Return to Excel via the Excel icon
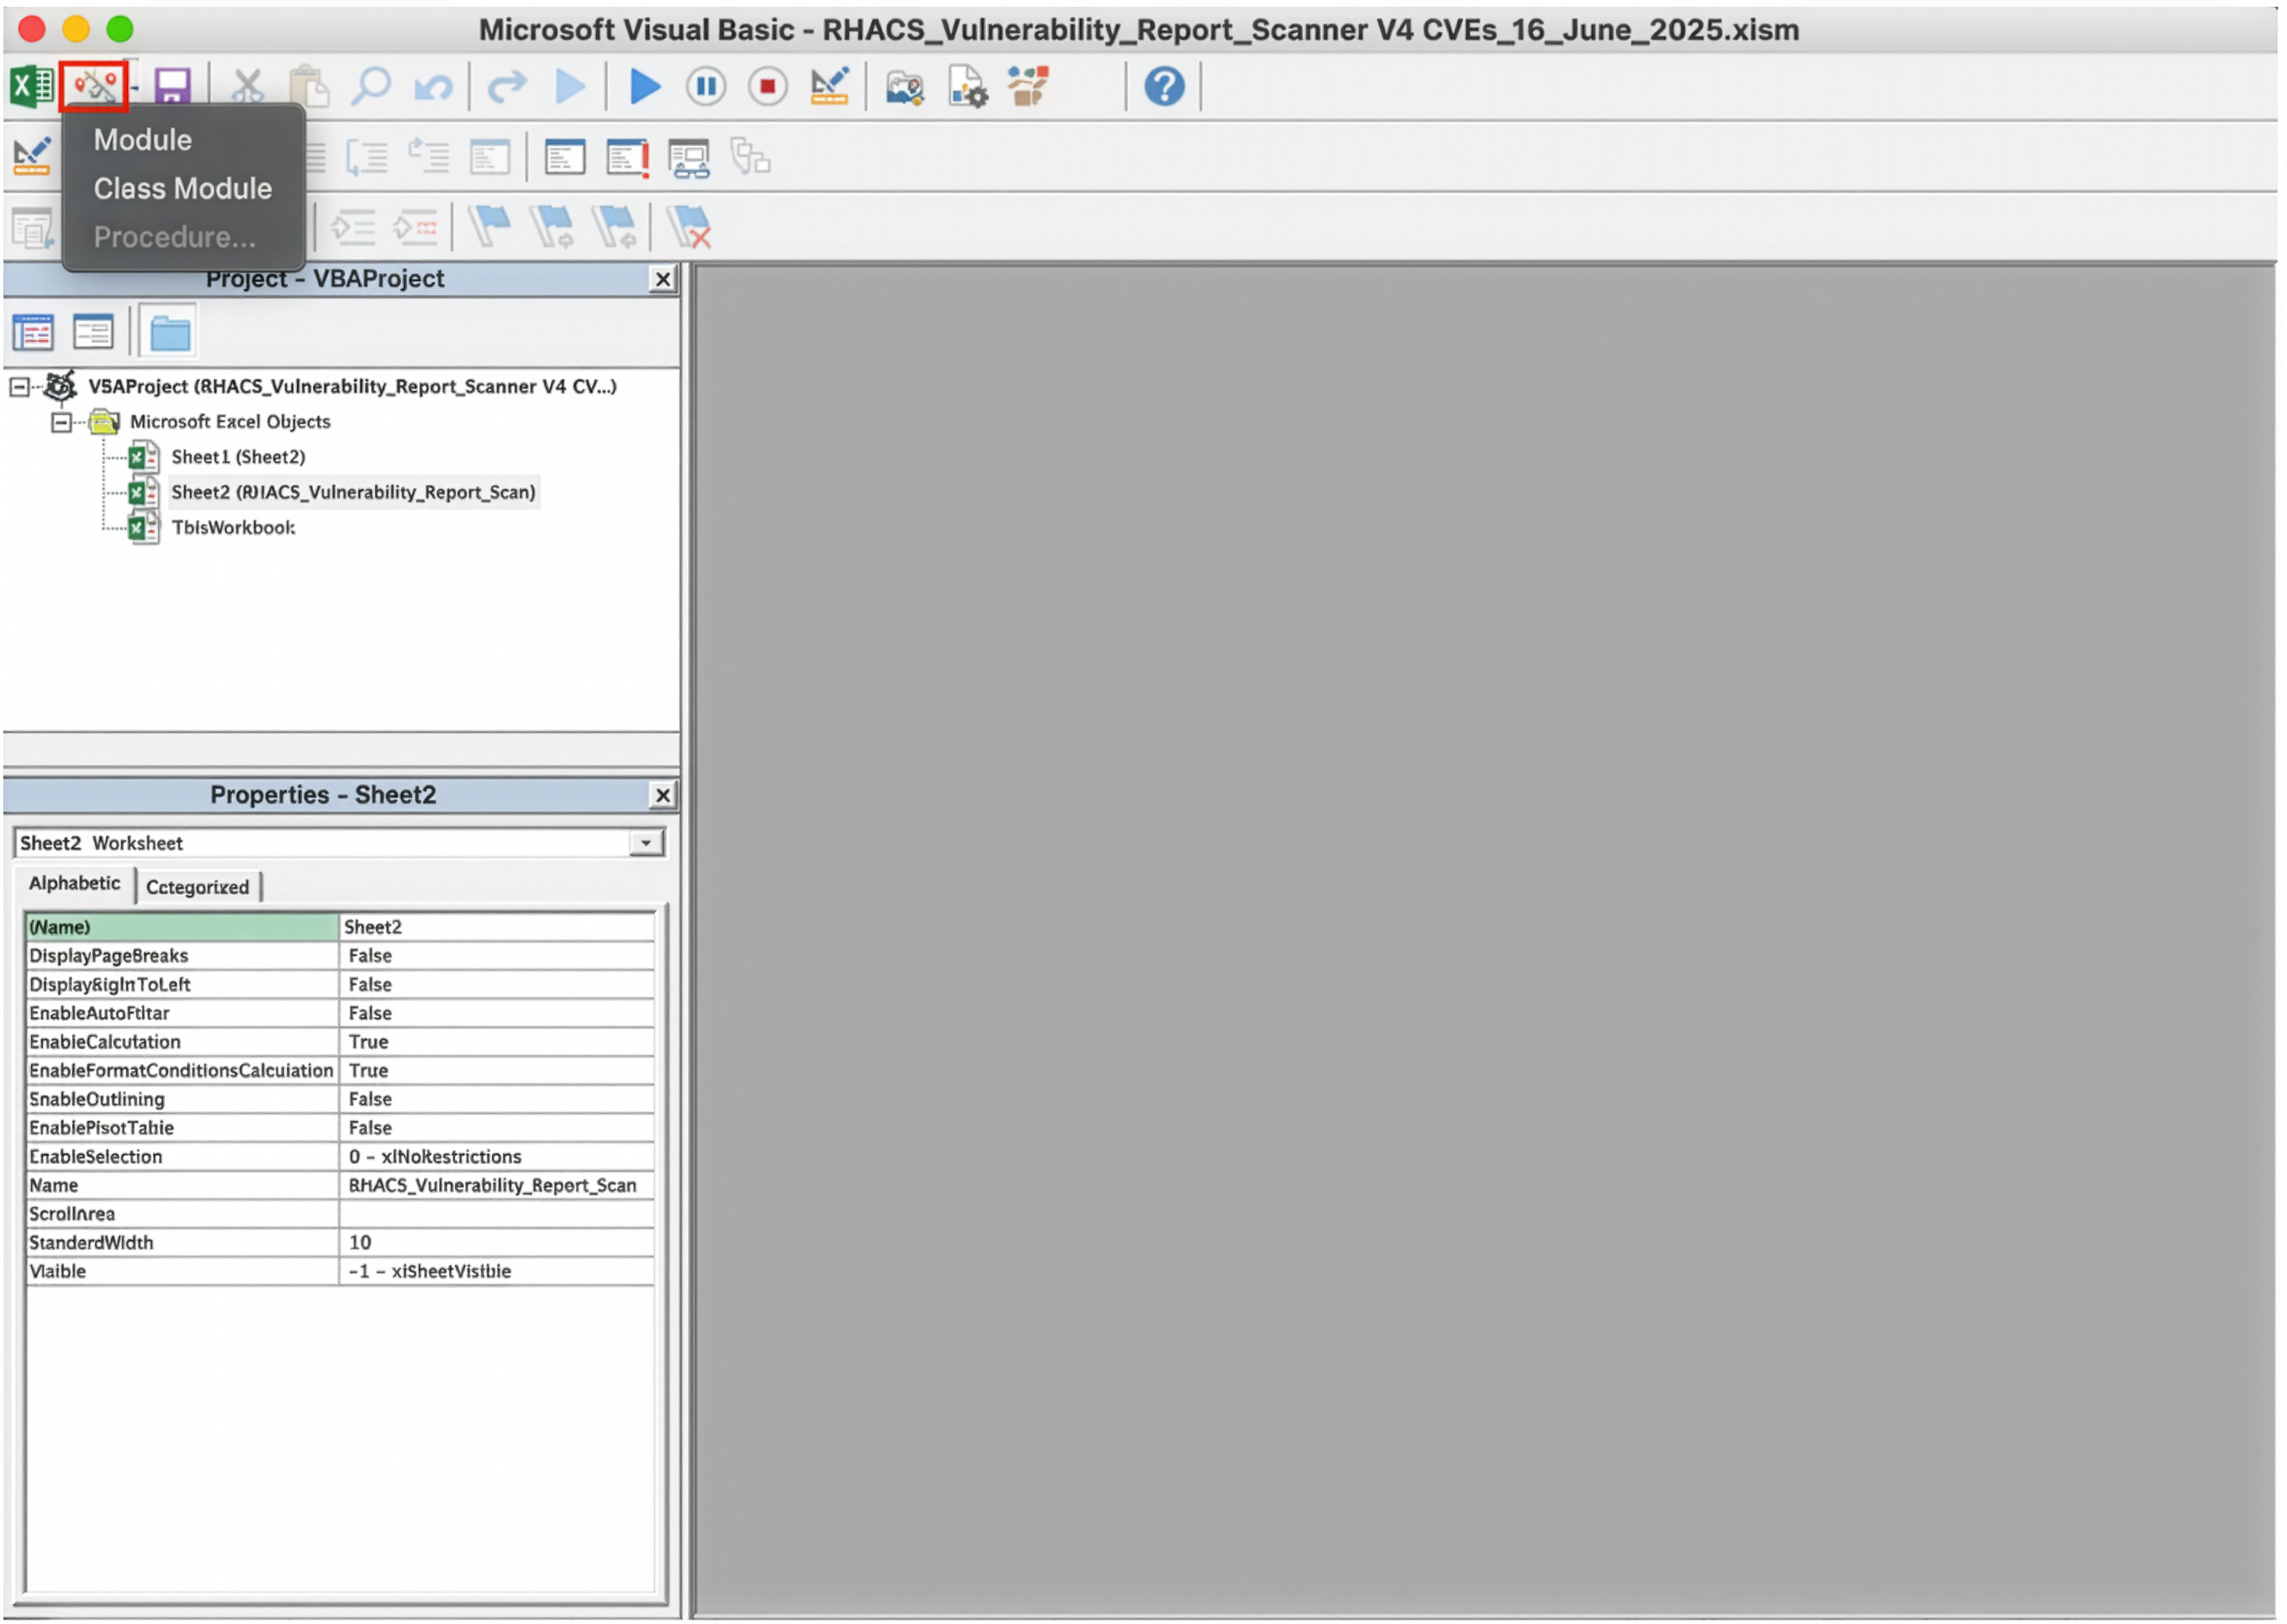The height and width of the screenshot is (1624, 2287). 31,86
